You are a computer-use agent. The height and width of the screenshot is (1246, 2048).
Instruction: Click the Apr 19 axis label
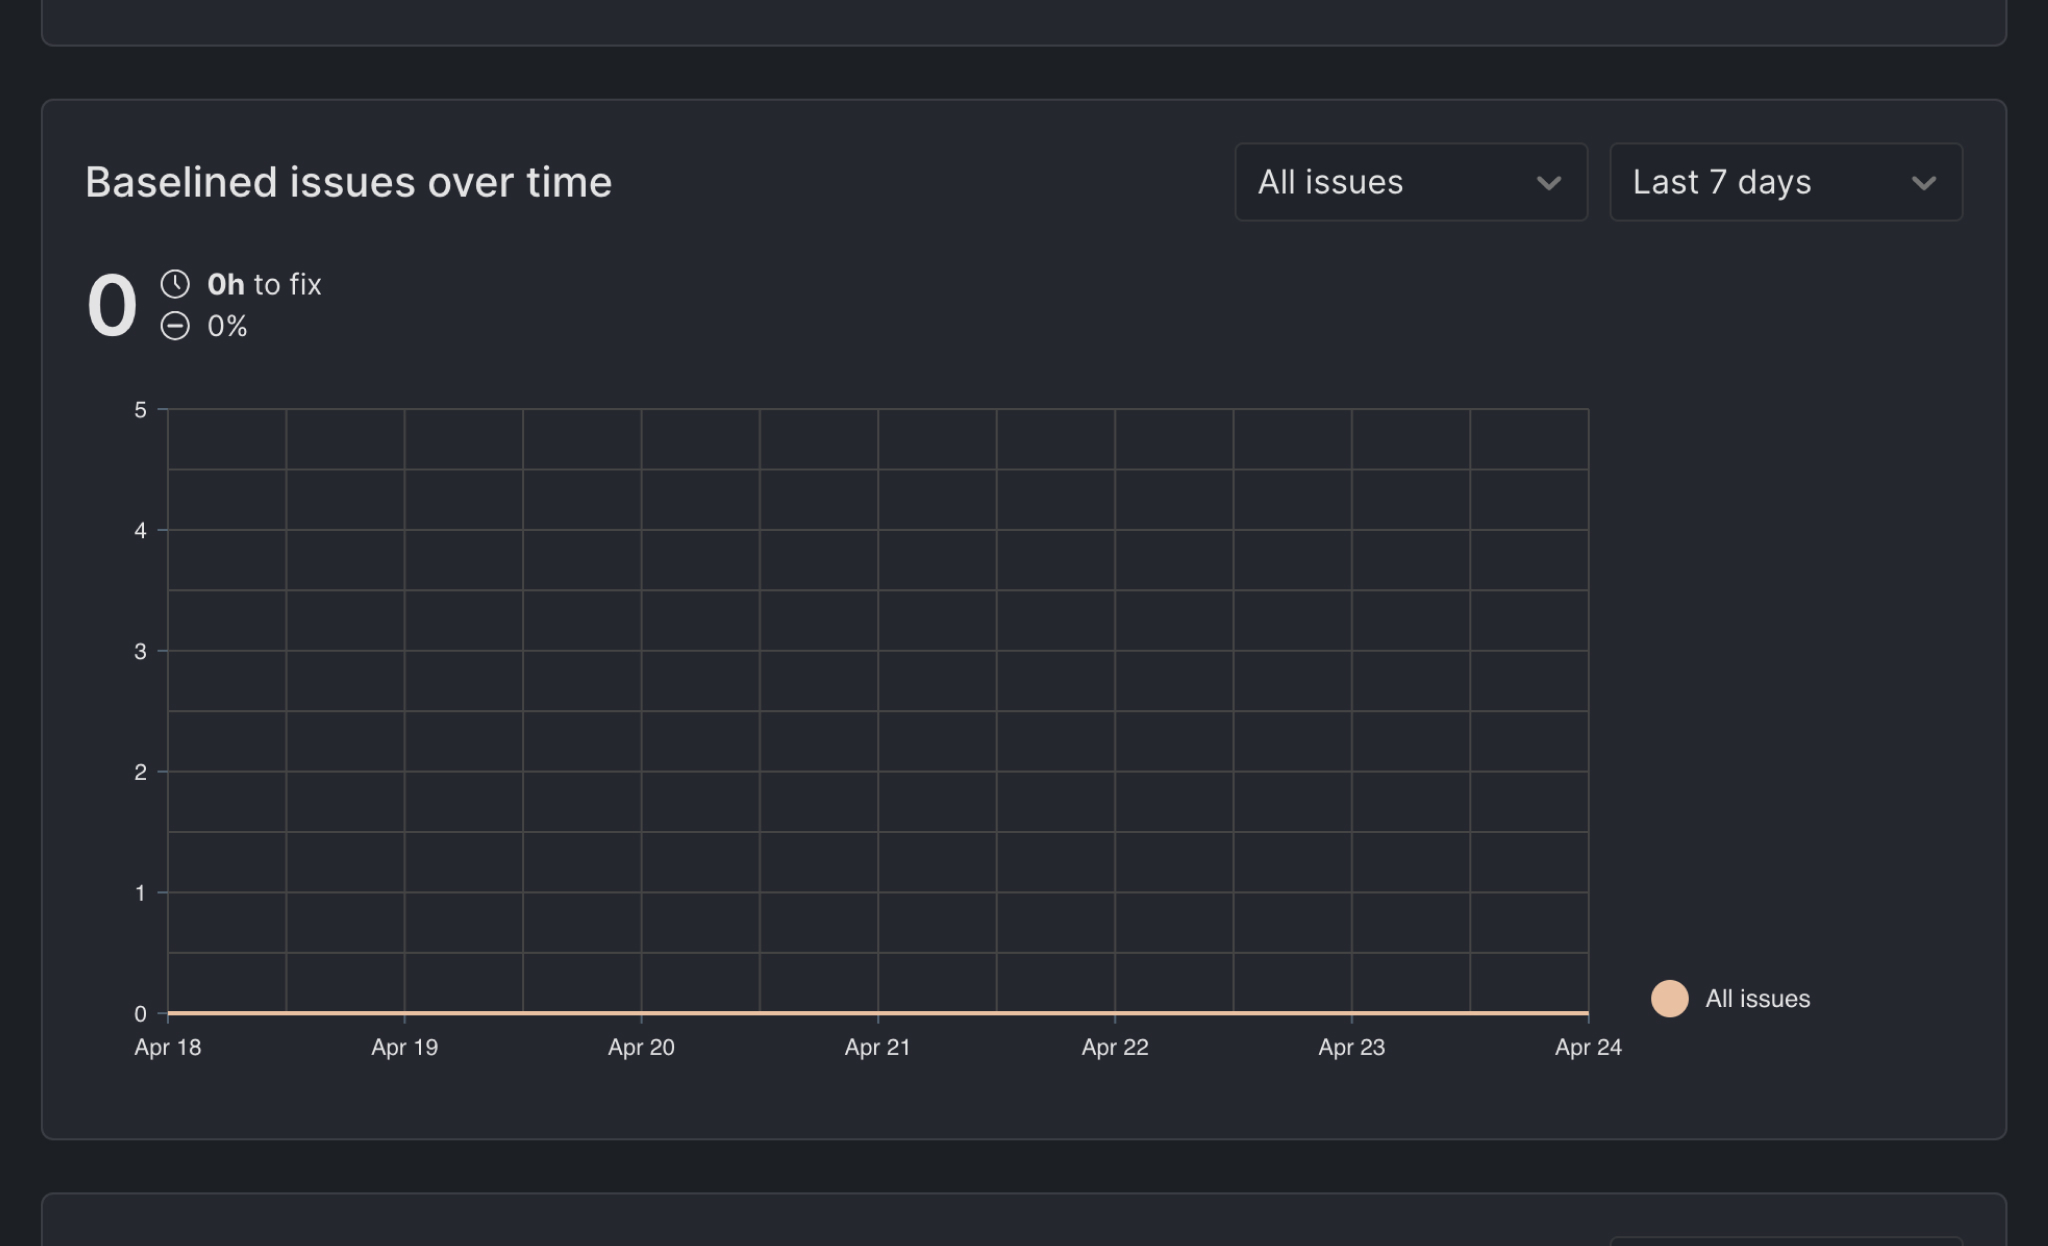click(x=404, y=1047)
